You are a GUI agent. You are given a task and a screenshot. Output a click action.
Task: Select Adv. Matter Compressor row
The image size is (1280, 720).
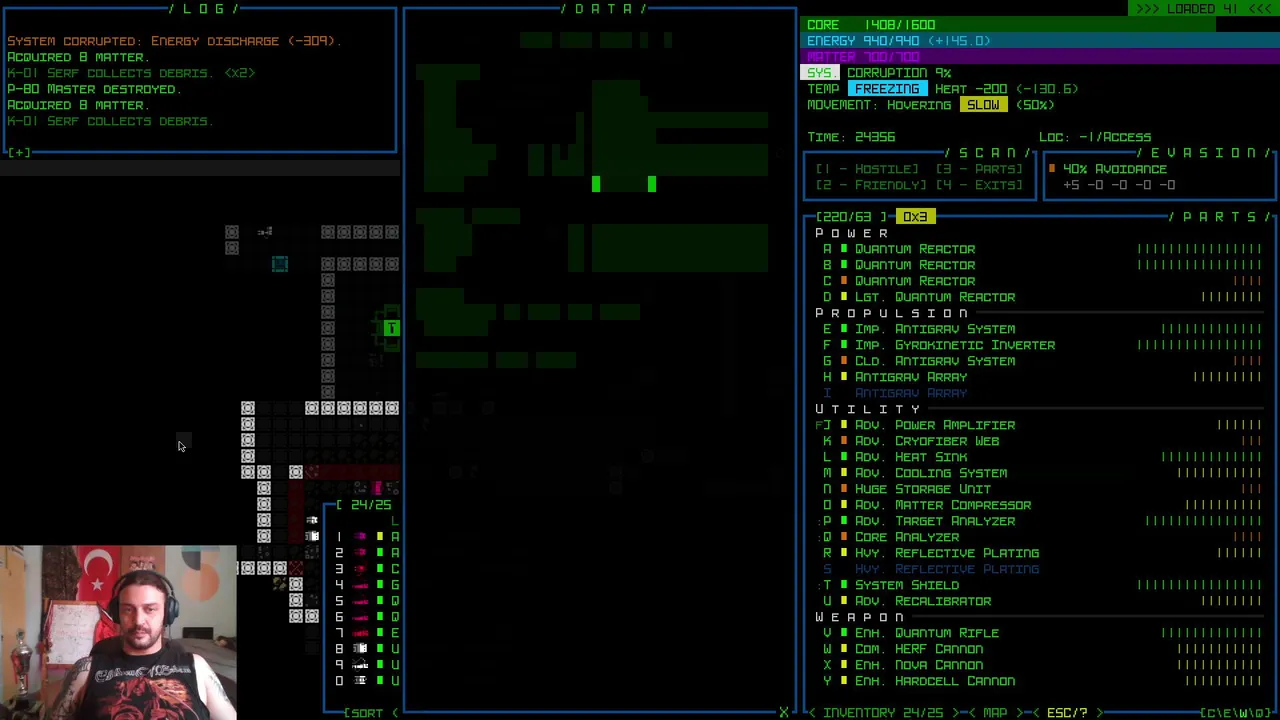1040,505
